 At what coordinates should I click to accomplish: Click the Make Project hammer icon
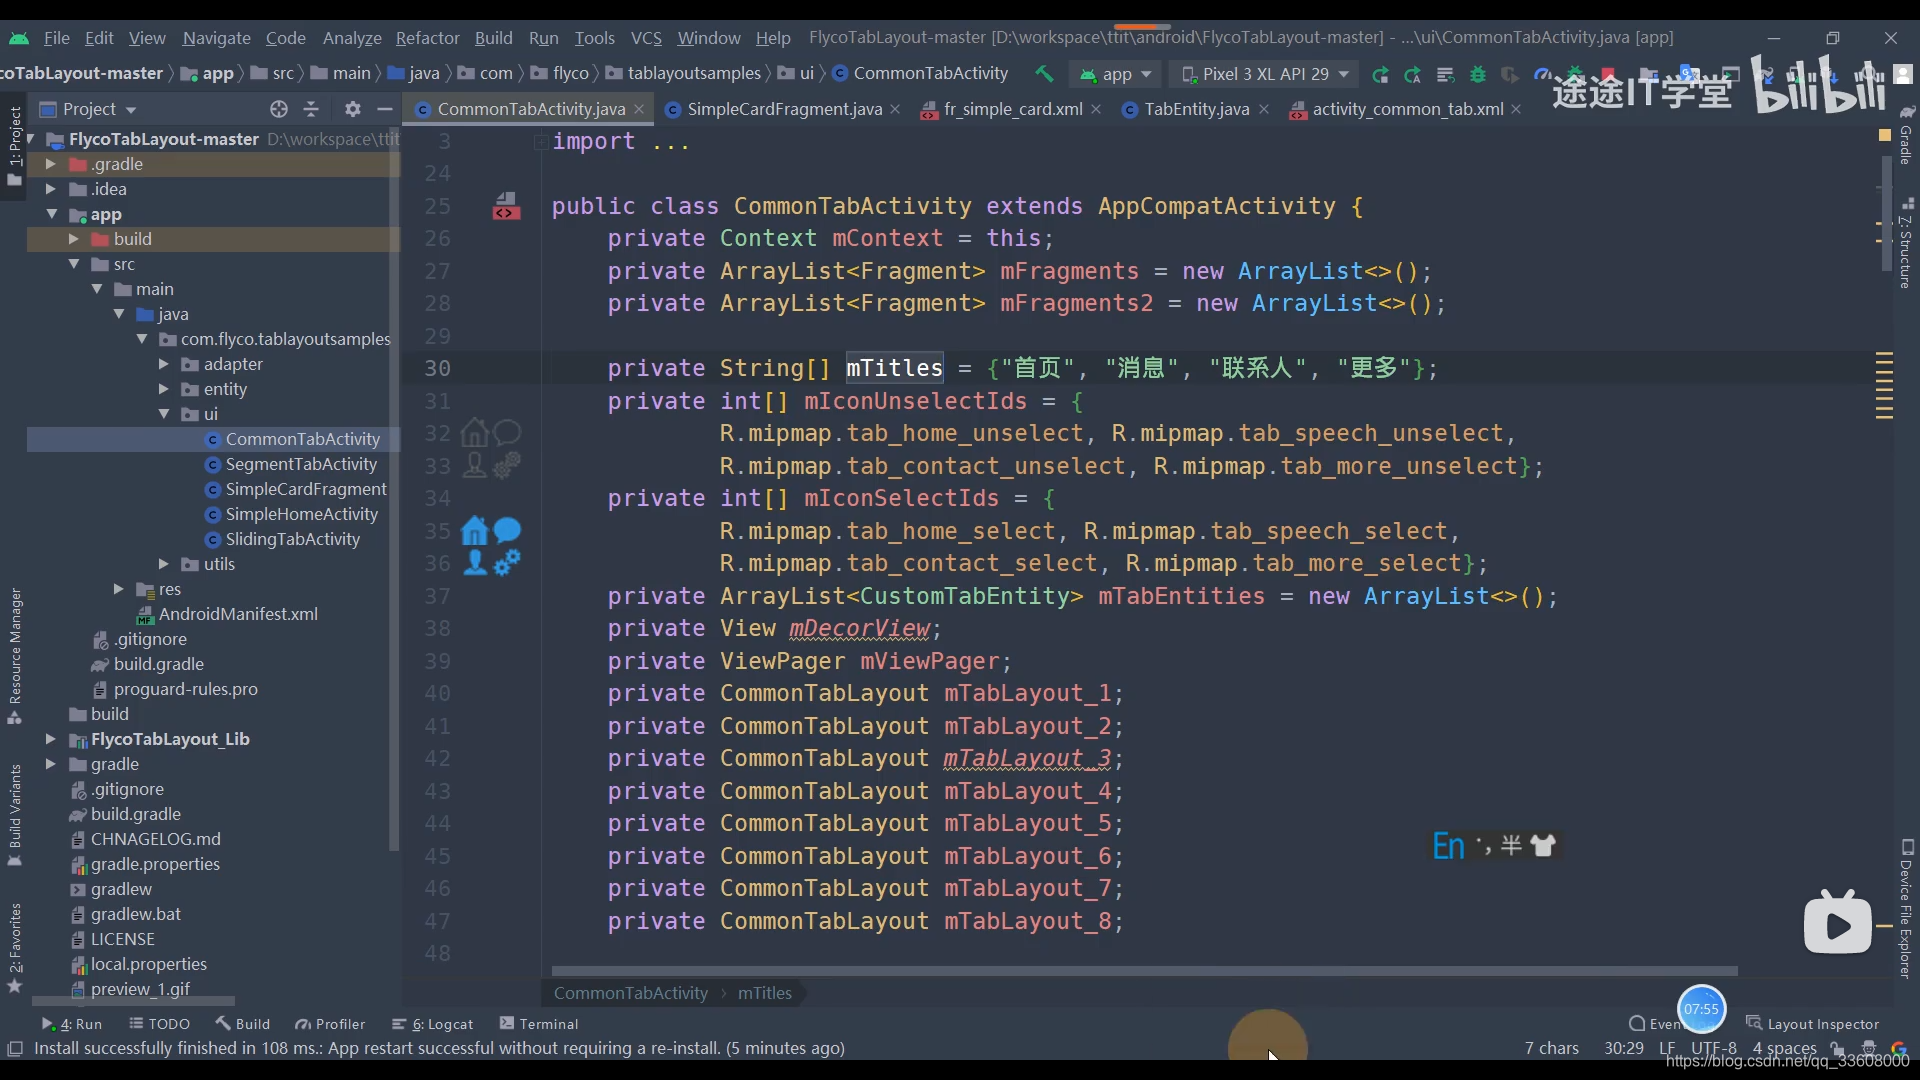point(1044,74)
